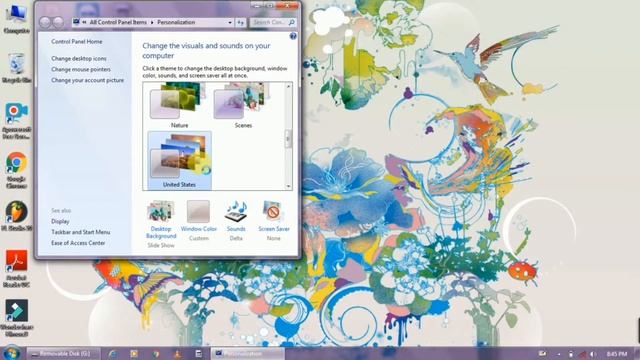Switch to Removable Disk (G:) taskbar button
Image resolution: width=640 pixels, height=360 pixels.
[63, 353]
